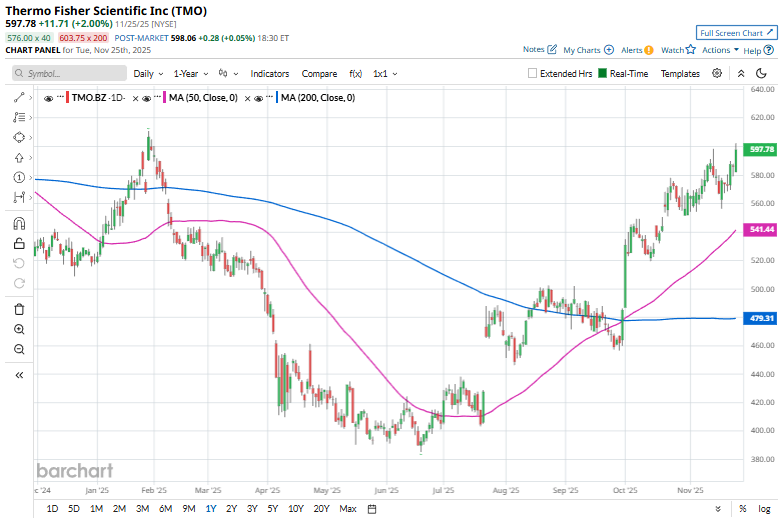Open the My Charts link
Viewport: 783px width, 522px height.
tap(581, 50)
